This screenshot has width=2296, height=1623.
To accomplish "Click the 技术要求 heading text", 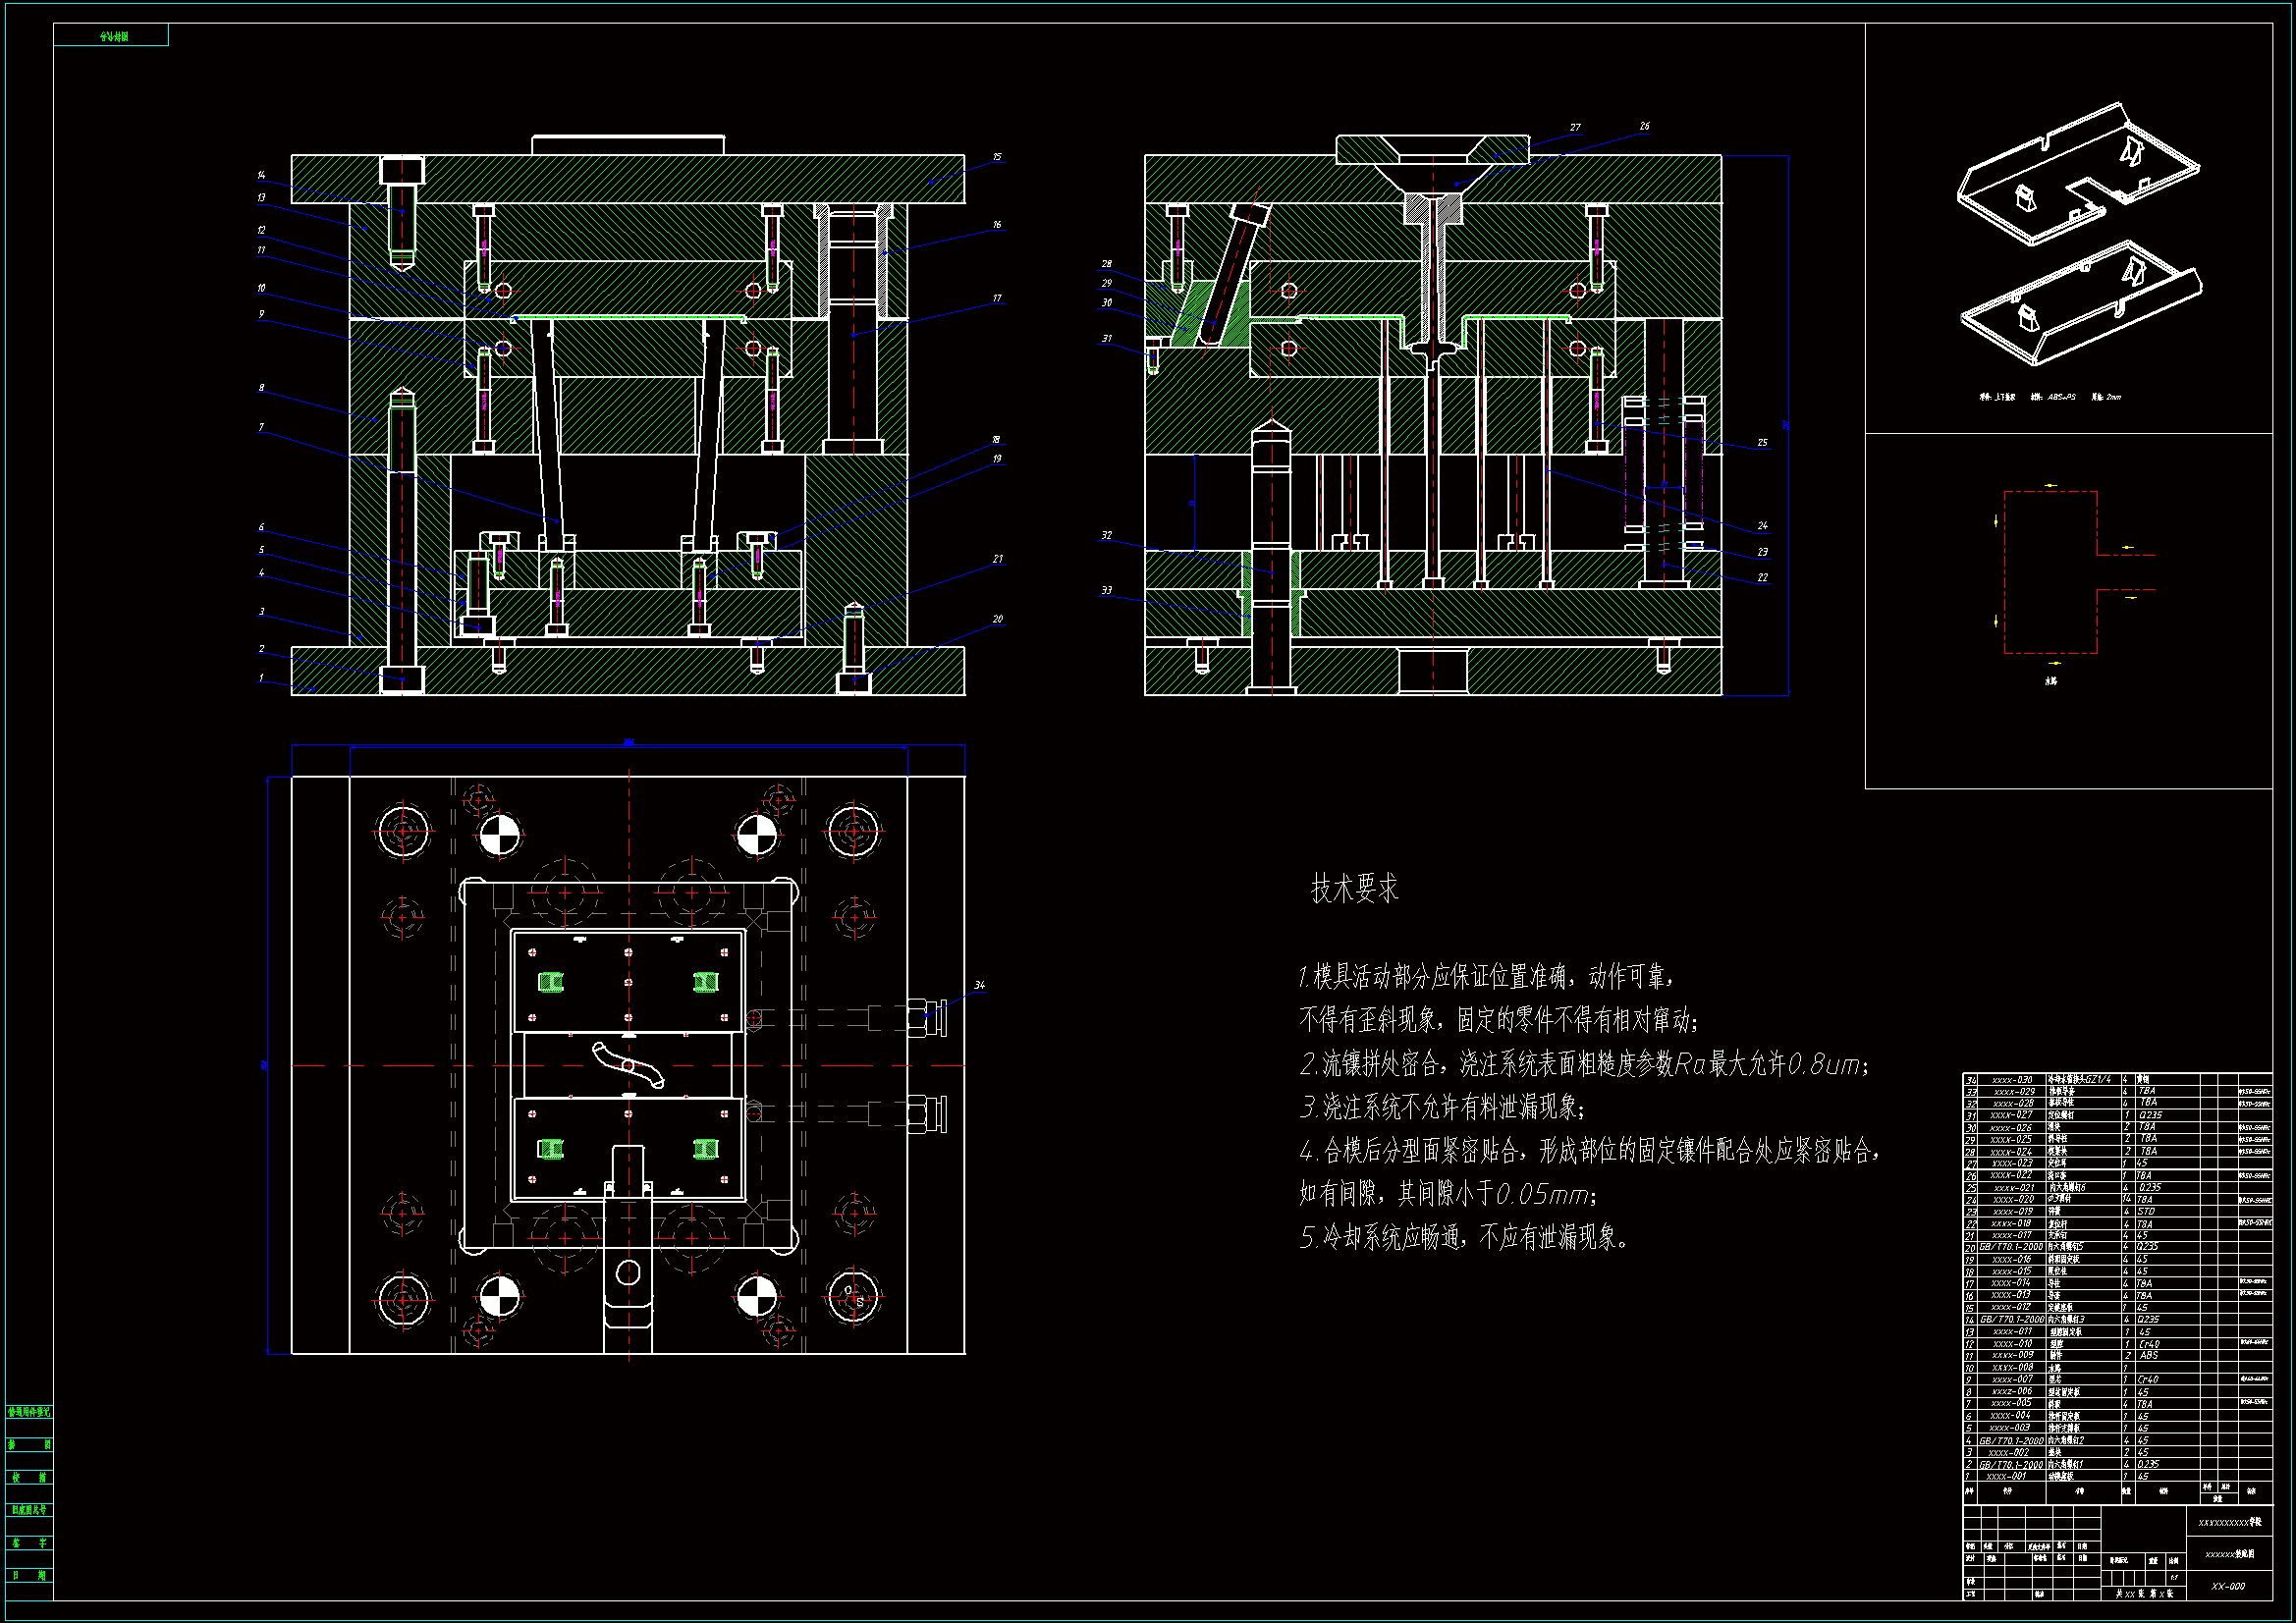I will click(1354, 888).
